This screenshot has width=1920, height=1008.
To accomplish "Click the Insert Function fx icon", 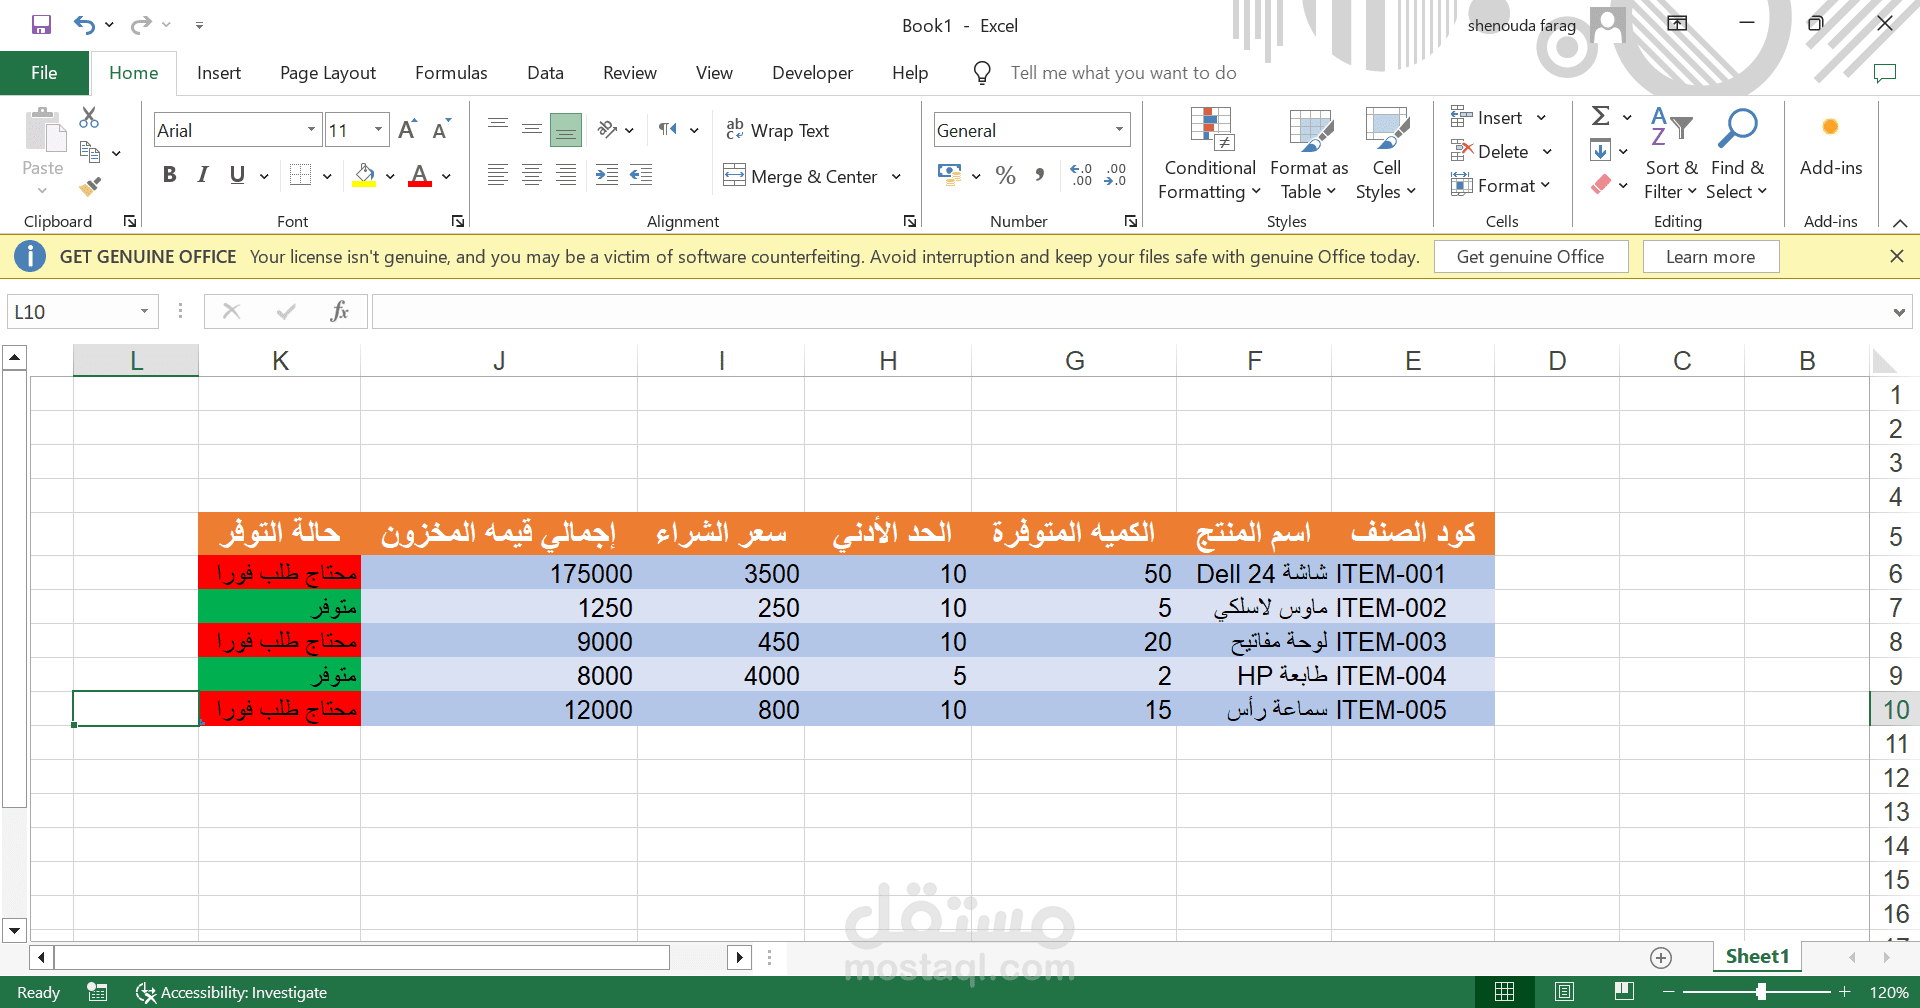I will [339, 312].
